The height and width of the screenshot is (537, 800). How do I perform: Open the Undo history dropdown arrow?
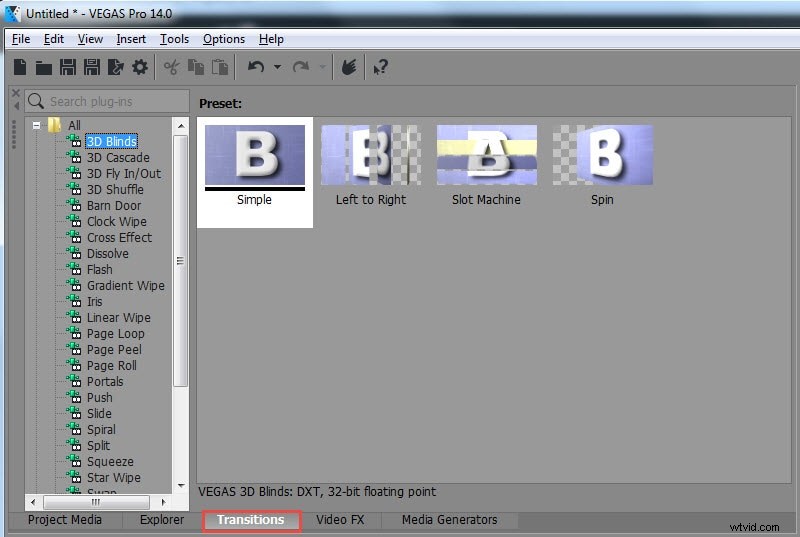point(278,67)
